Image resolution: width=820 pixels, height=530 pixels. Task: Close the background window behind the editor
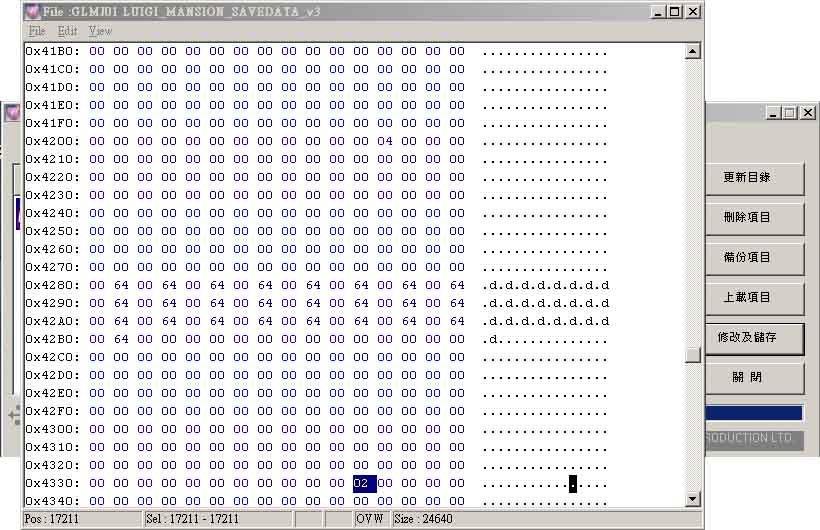808,112
